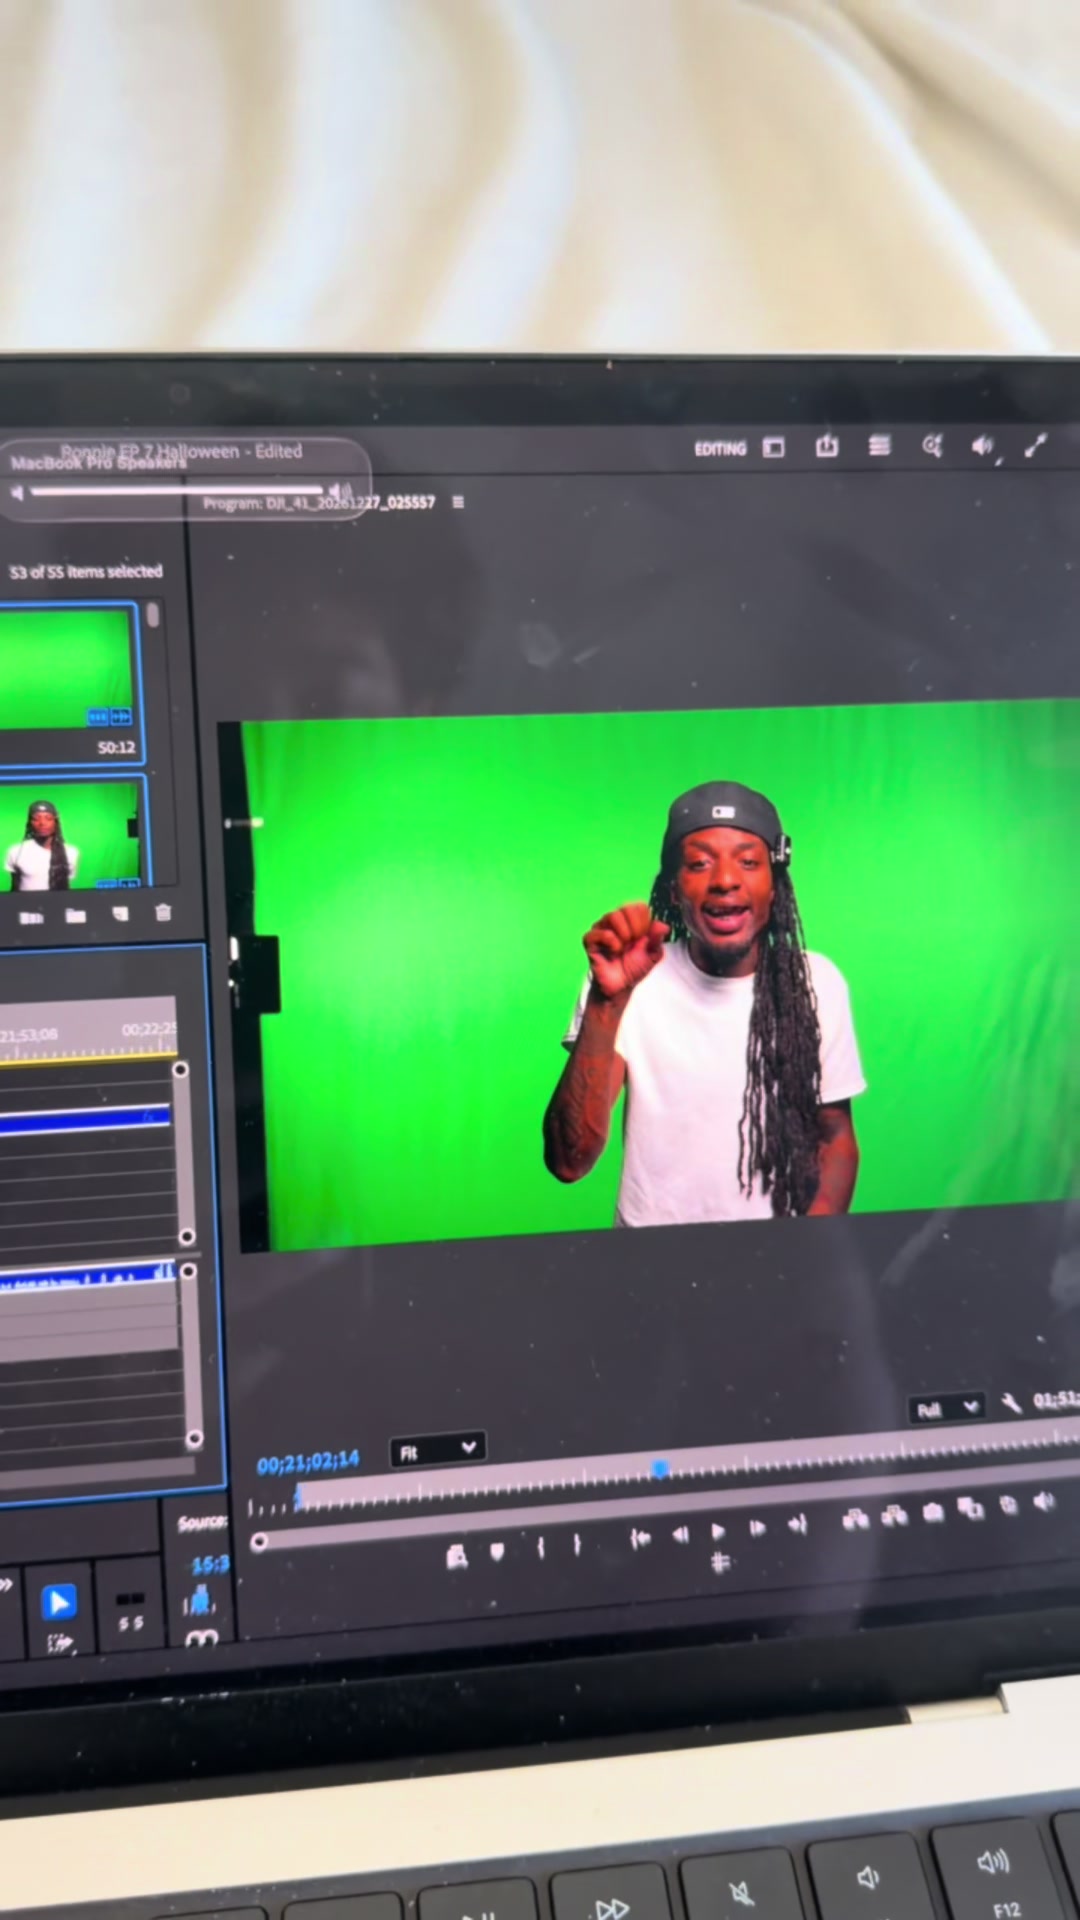Click the Extract button in Program Monitor
1080x1920 pixels.
click(x=894, y=1516)
